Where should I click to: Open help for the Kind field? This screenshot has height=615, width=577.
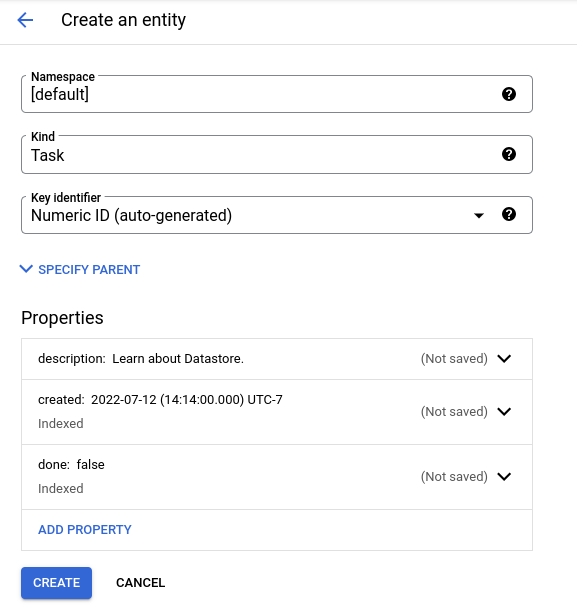[509, 154]
